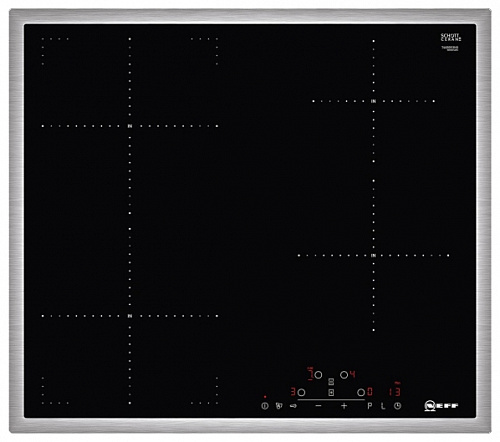This screenshot has height=442, width=500.
Task: Tap the NEFF brand logo
Action: pos(441,406)
